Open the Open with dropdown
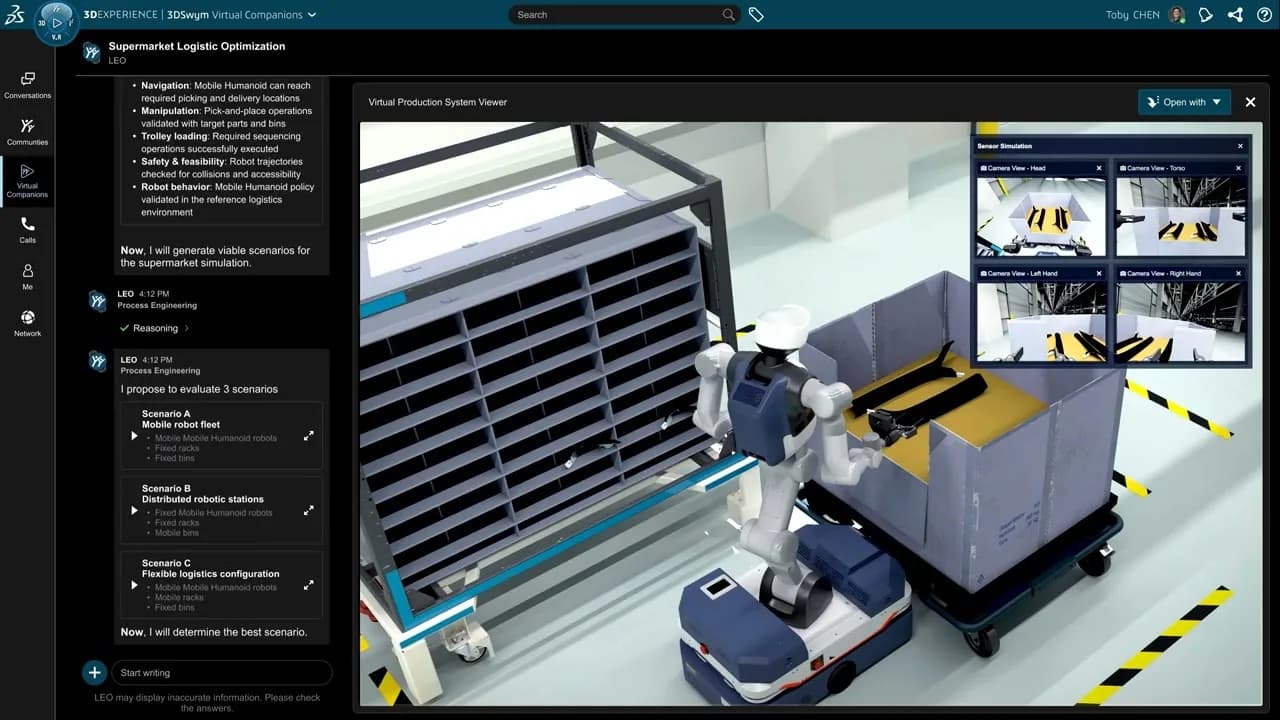Viewport: 1280px width, 720px height. 1185,102
